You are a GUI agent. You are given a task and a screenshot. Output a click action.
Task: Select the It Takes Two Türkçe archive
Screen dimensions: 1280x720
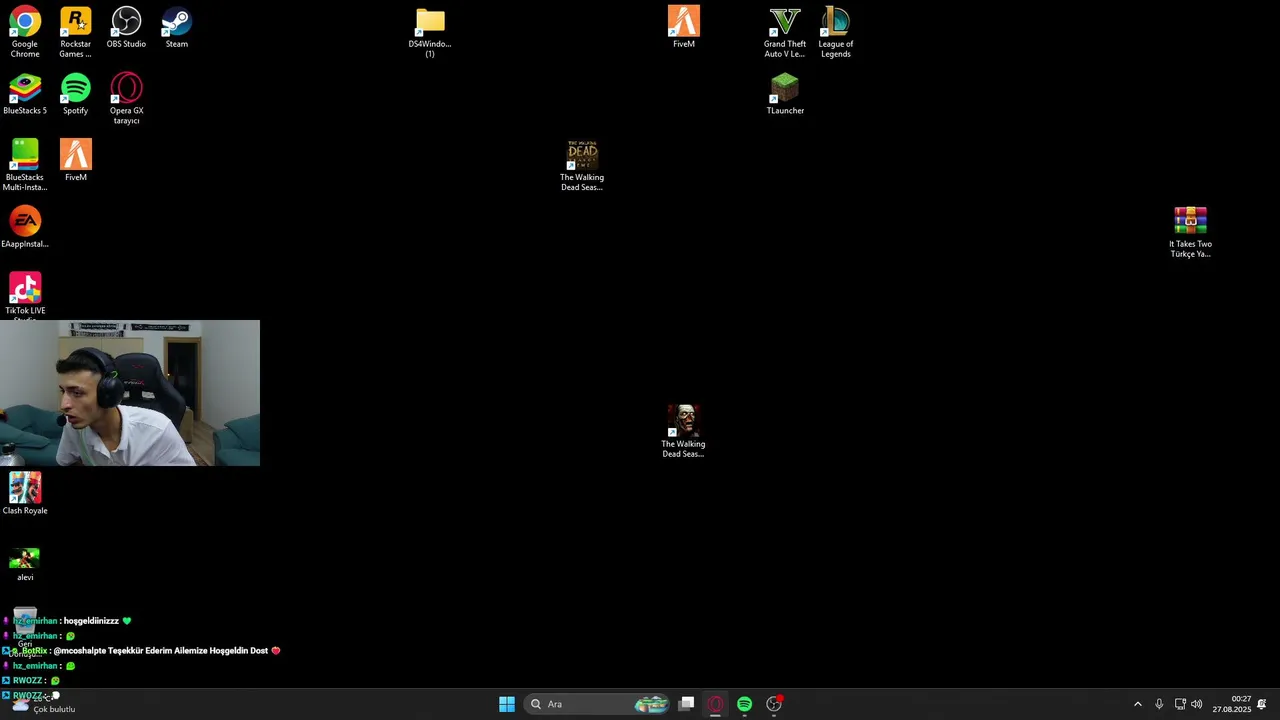pos(1190,232)
